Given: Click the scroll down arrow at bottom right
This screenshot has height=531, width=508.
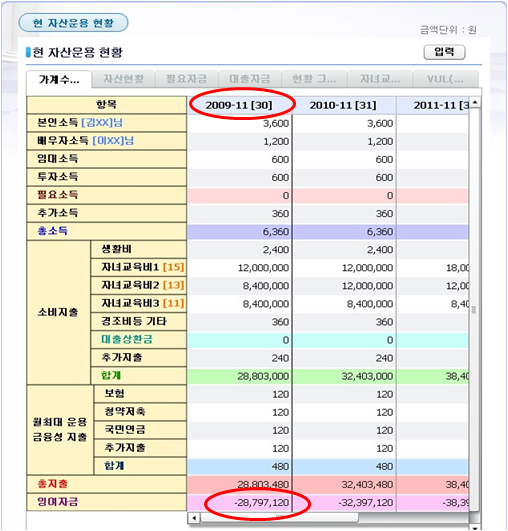Looking at the screenshot, I should tap(475, 526).
